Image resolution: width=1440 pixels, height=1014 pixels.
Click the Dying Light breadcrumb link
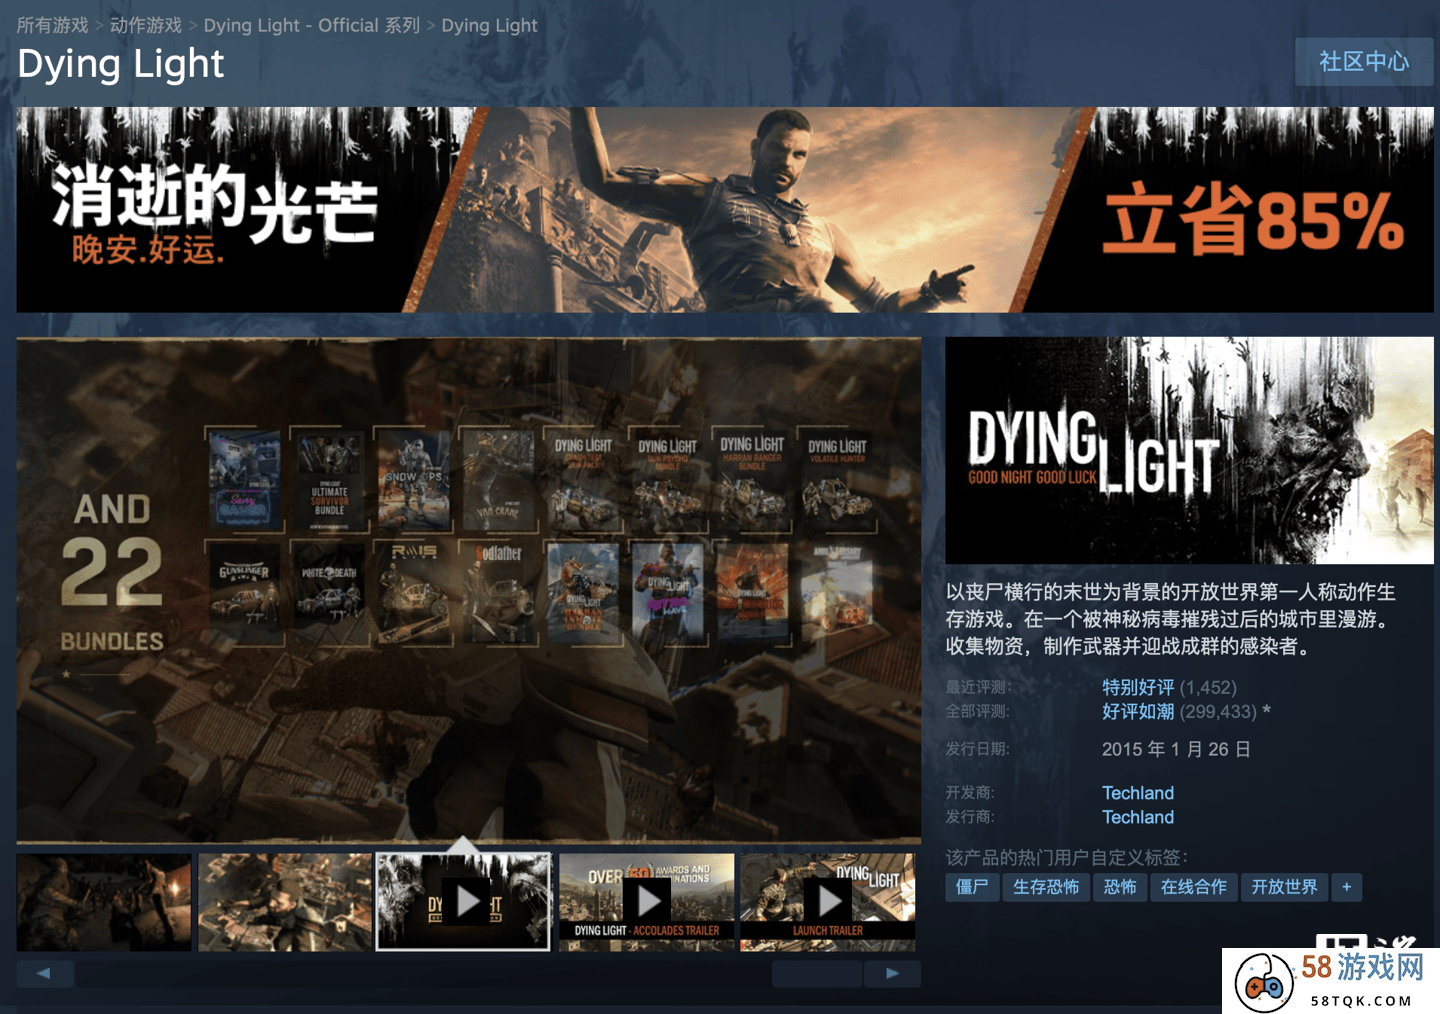[489, 25]
